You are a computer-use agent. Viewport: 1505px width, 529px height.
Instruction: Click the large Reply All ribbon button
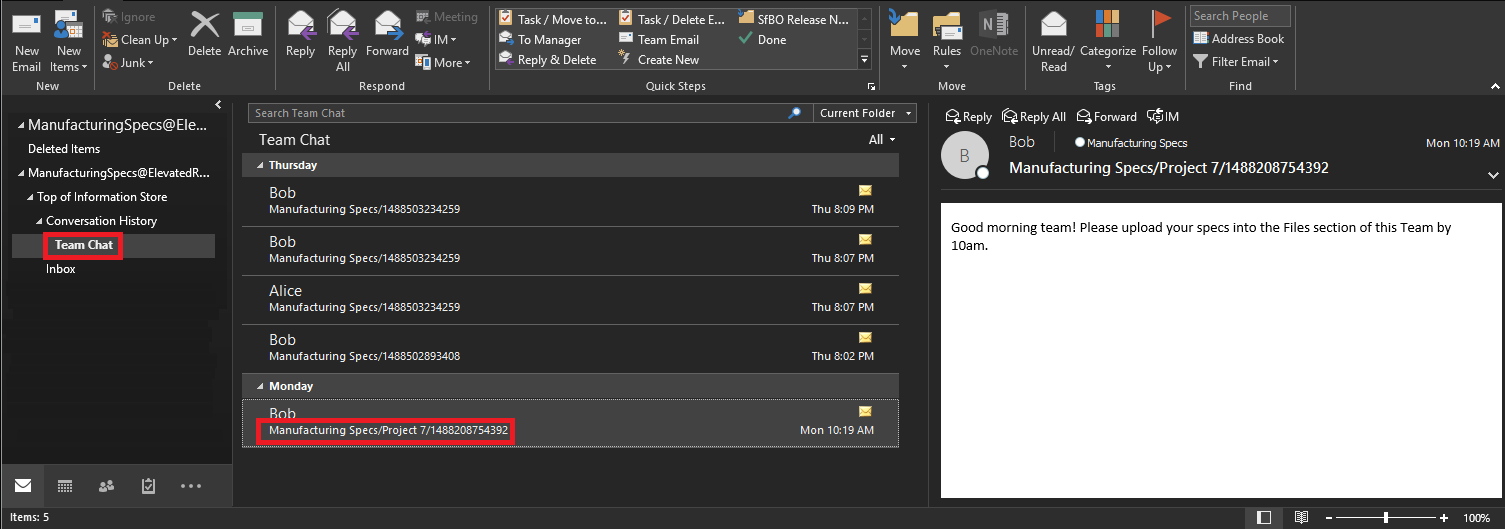(343, 40)
